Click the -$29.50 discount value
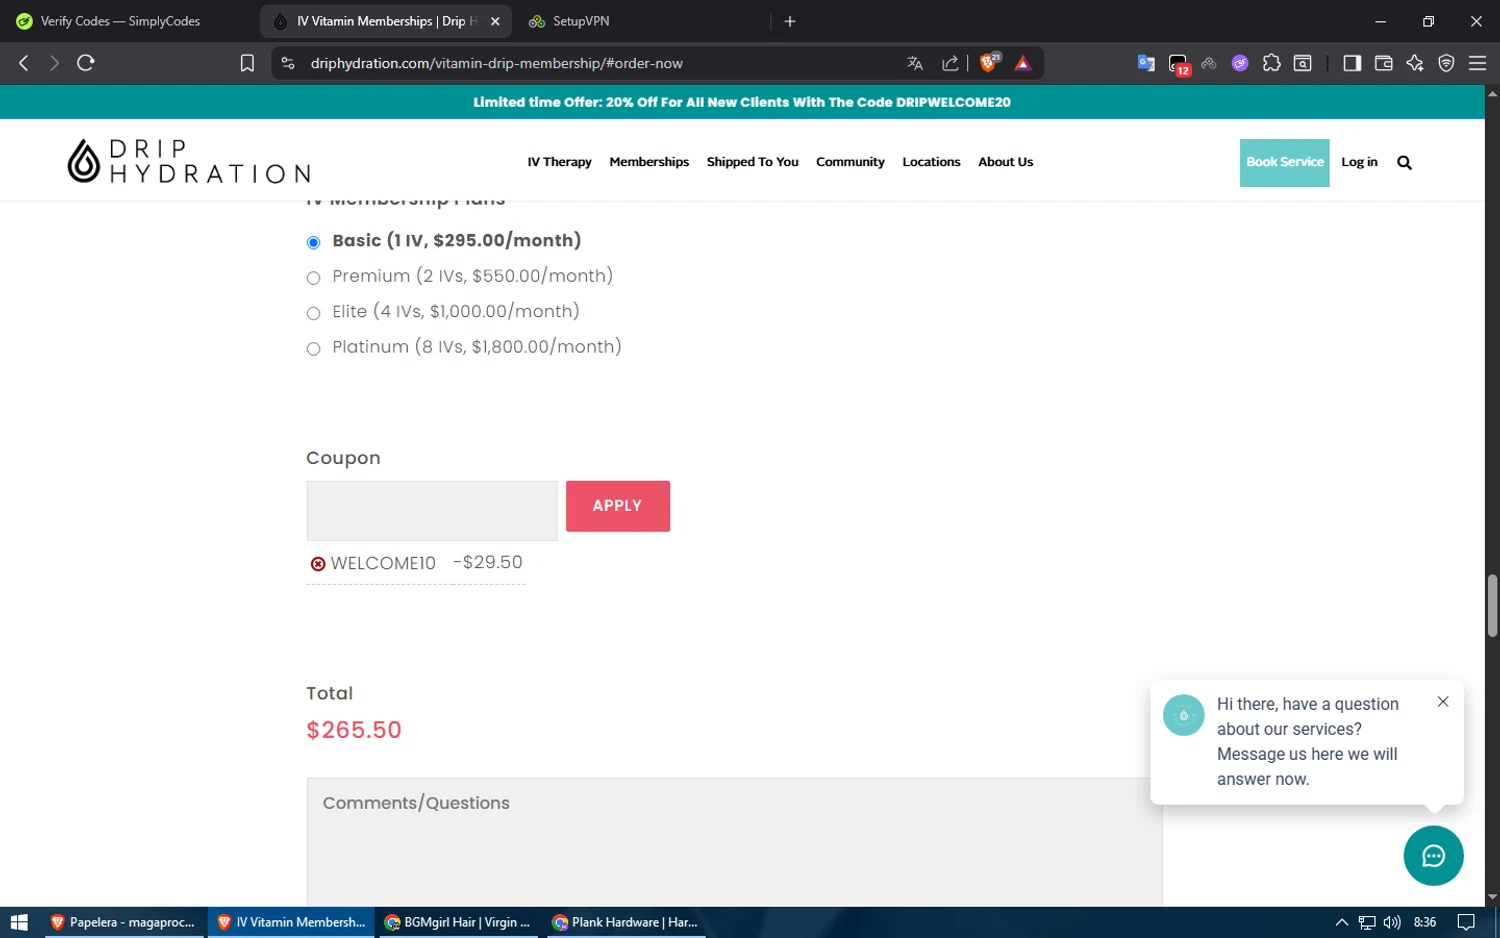 pos(488,562)
